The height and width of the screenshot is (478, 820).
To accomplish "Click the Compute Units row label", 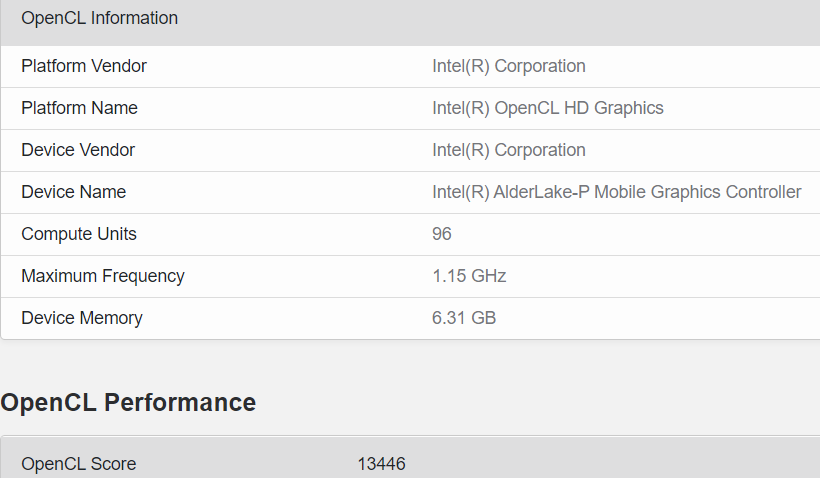I will tap(79, 234).
